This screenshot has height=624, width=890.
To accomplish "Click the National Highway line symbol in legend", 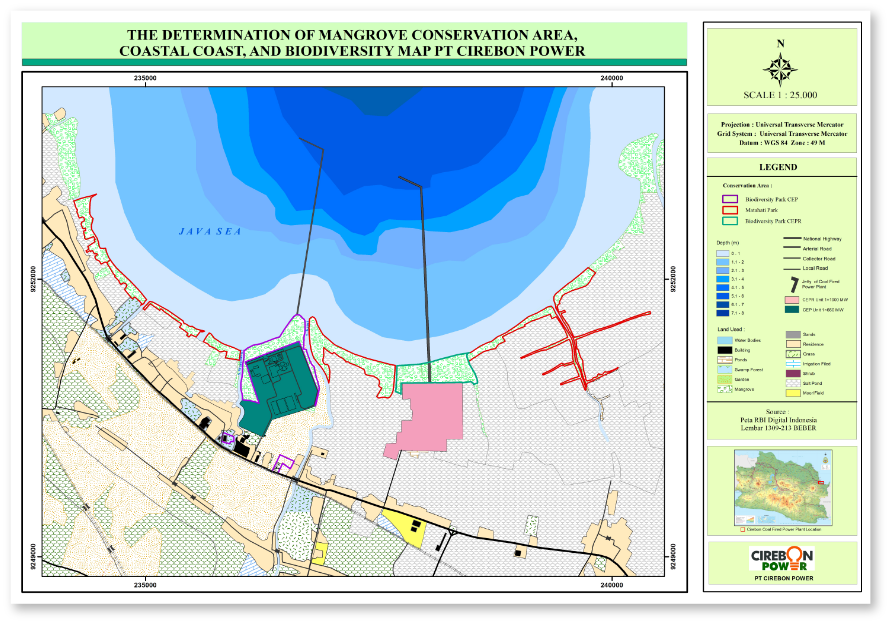I will click(x=791, y=238).
